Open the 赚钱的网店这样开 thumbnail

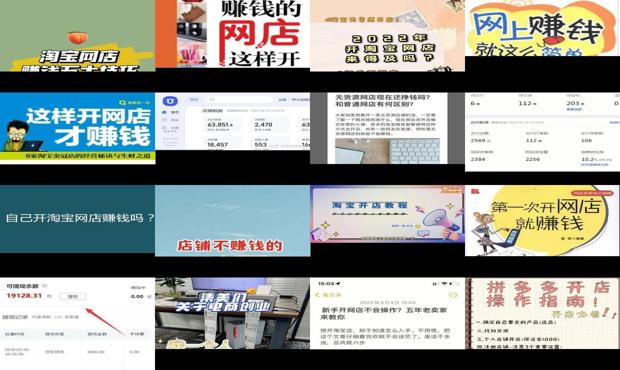tap(232, 34)
